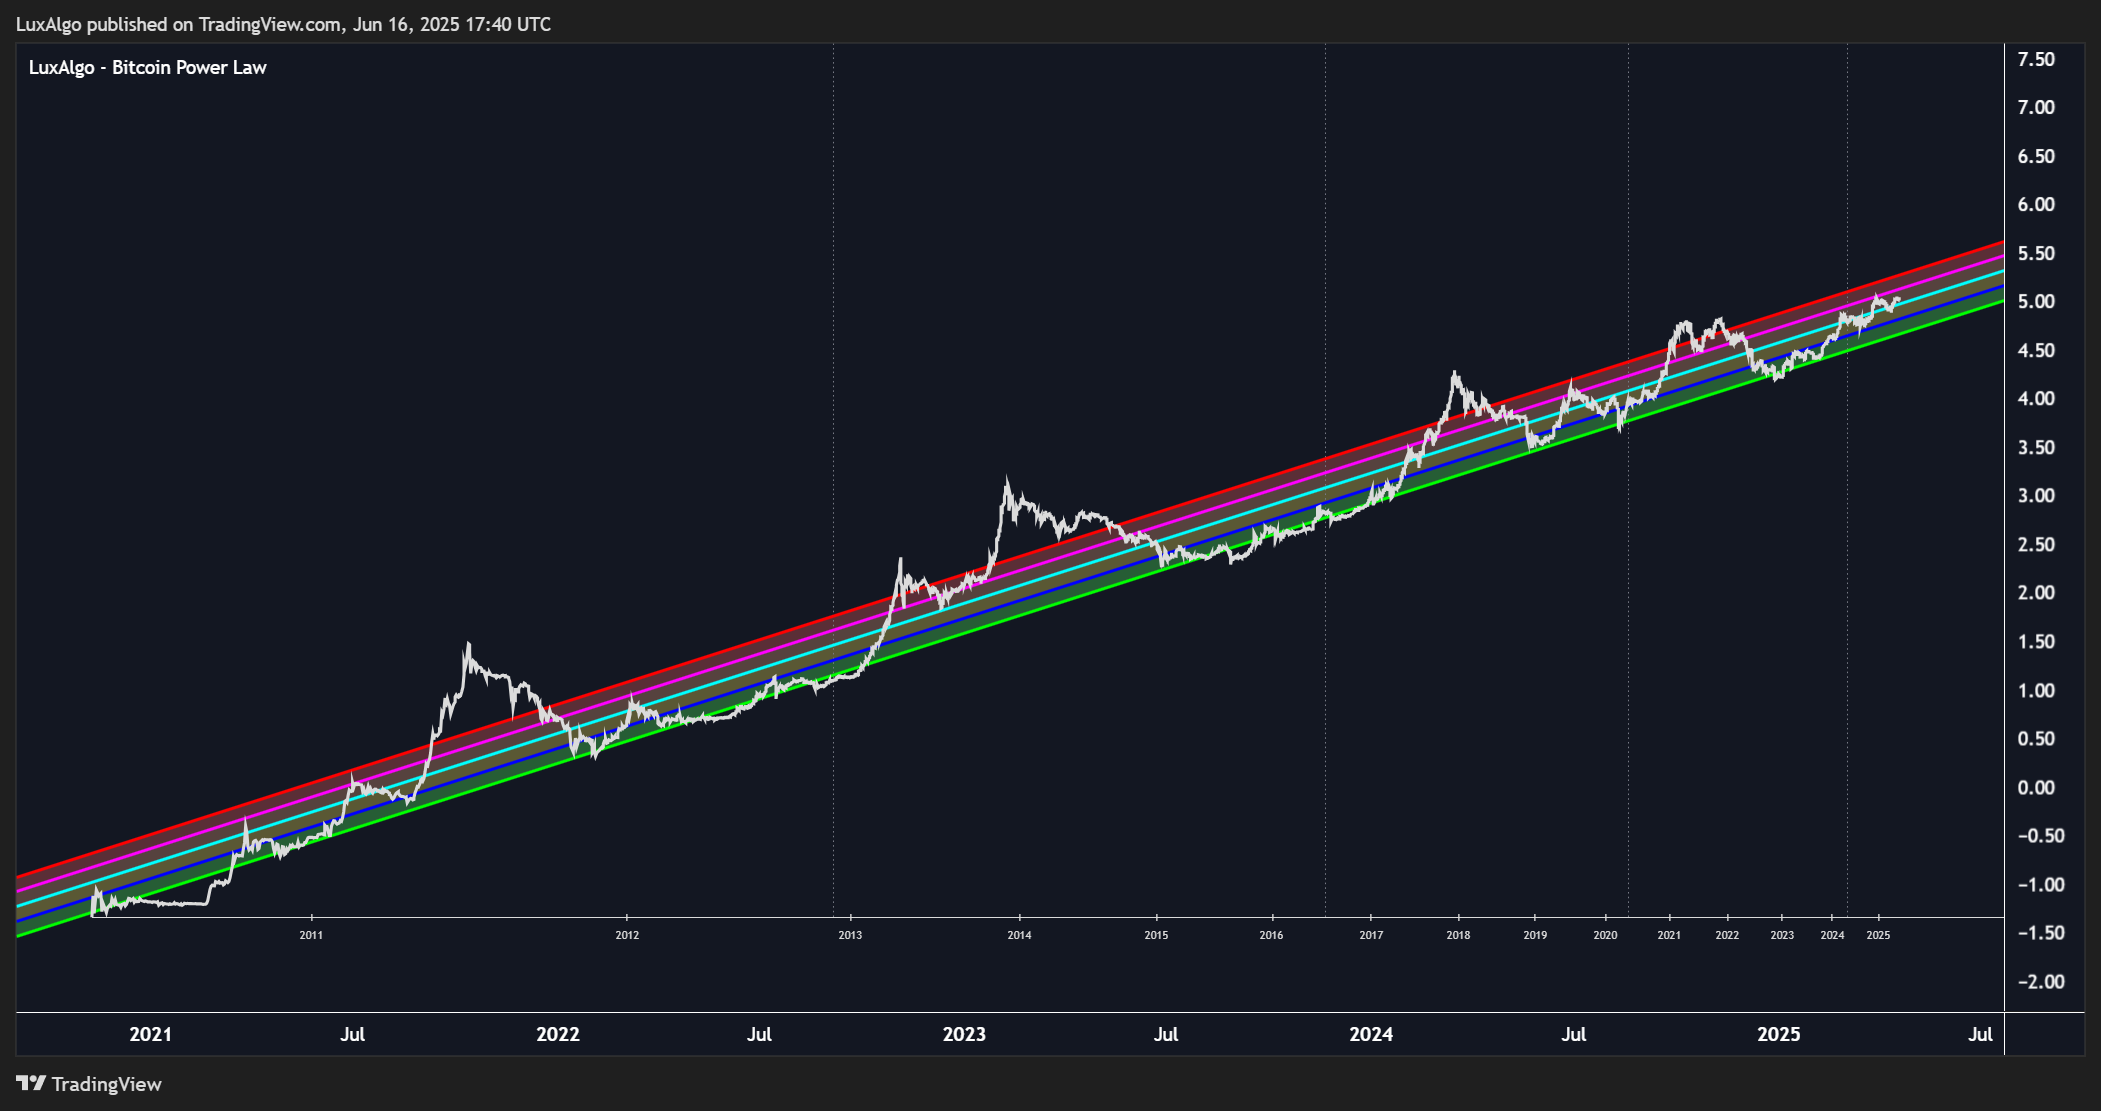2101x1111 pixels.
Task: Click the Jul label between 2024 and 2025
Action: [1574, 1034]
